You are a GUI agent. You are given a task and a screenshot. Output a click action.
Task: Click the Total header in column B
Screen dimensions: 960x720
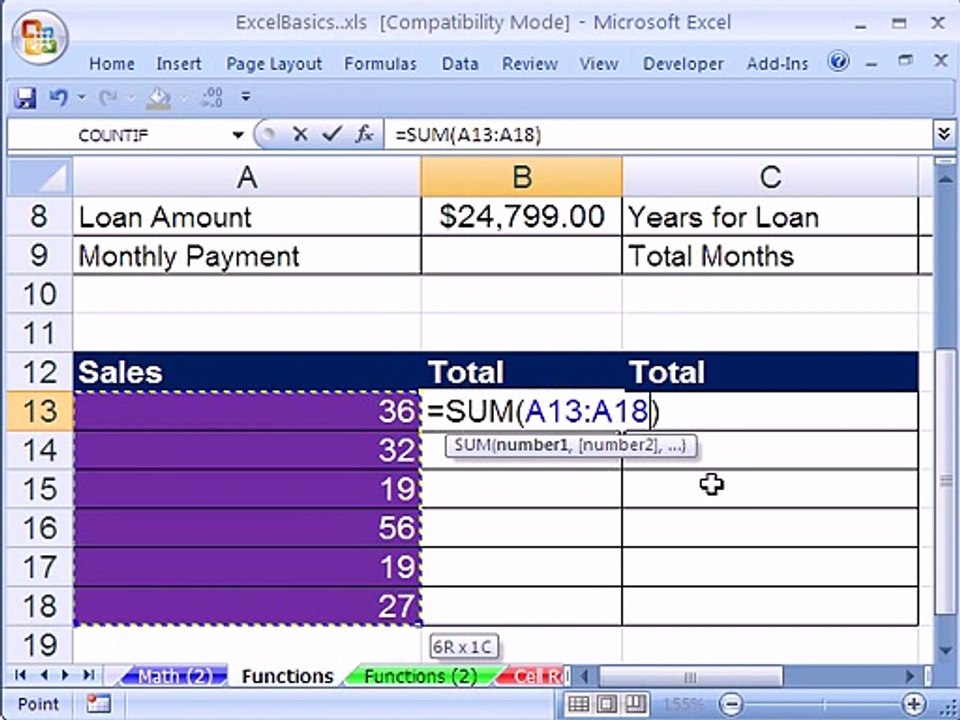pos(522,372)
